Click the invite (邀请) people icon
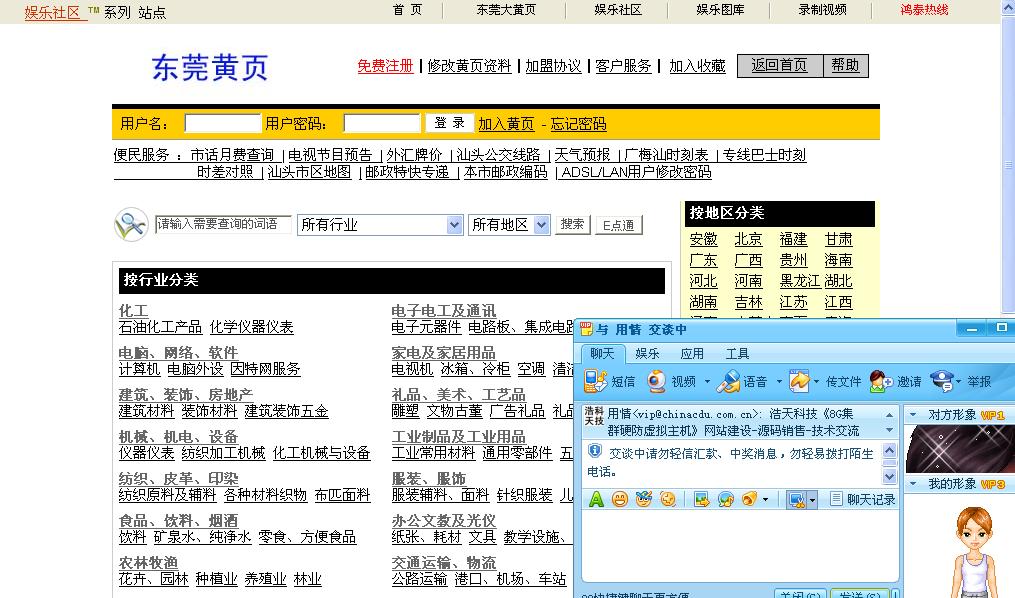Viewport: 1015px width, 598px height. coord(881,381)
